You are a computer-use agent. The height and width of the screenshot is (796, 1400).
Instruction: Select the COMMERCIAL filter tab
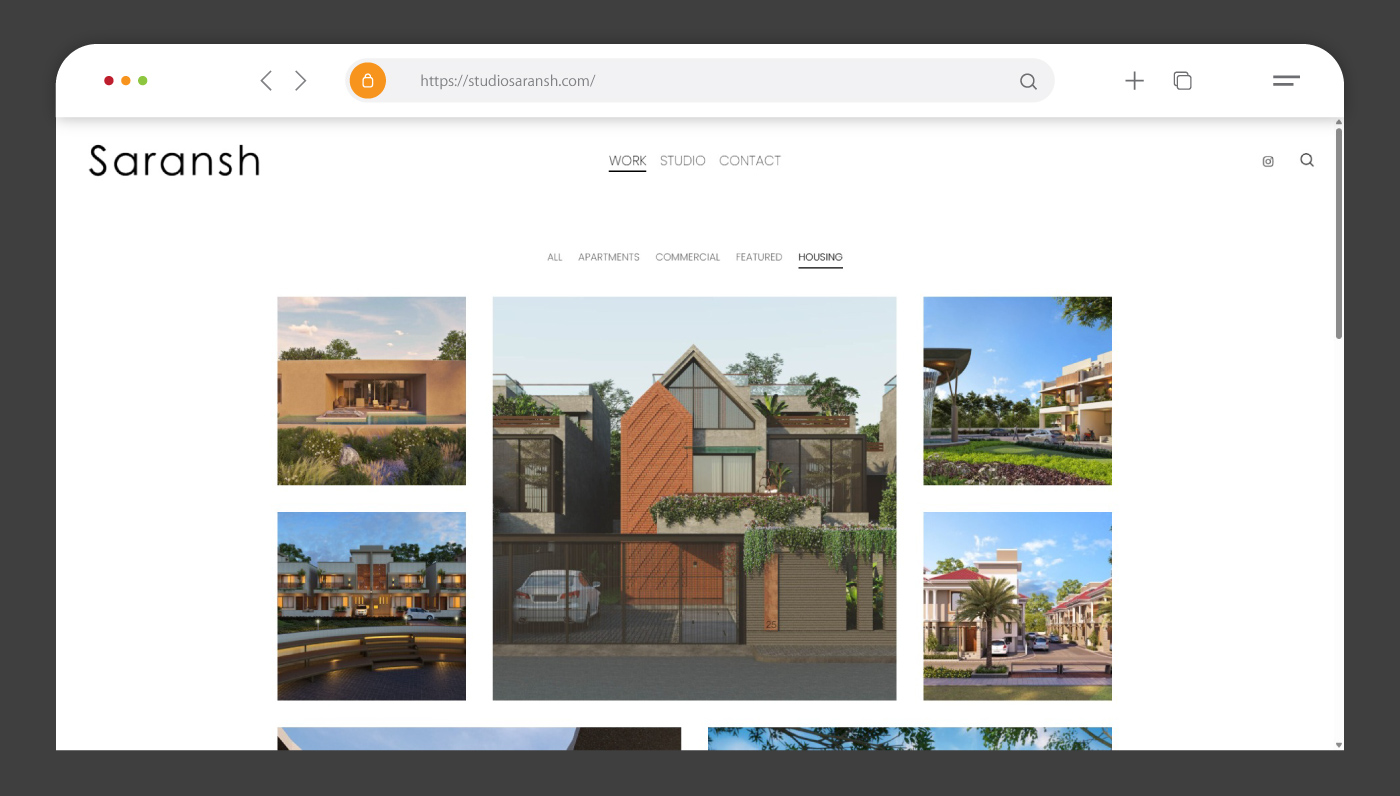coord(688,257)
